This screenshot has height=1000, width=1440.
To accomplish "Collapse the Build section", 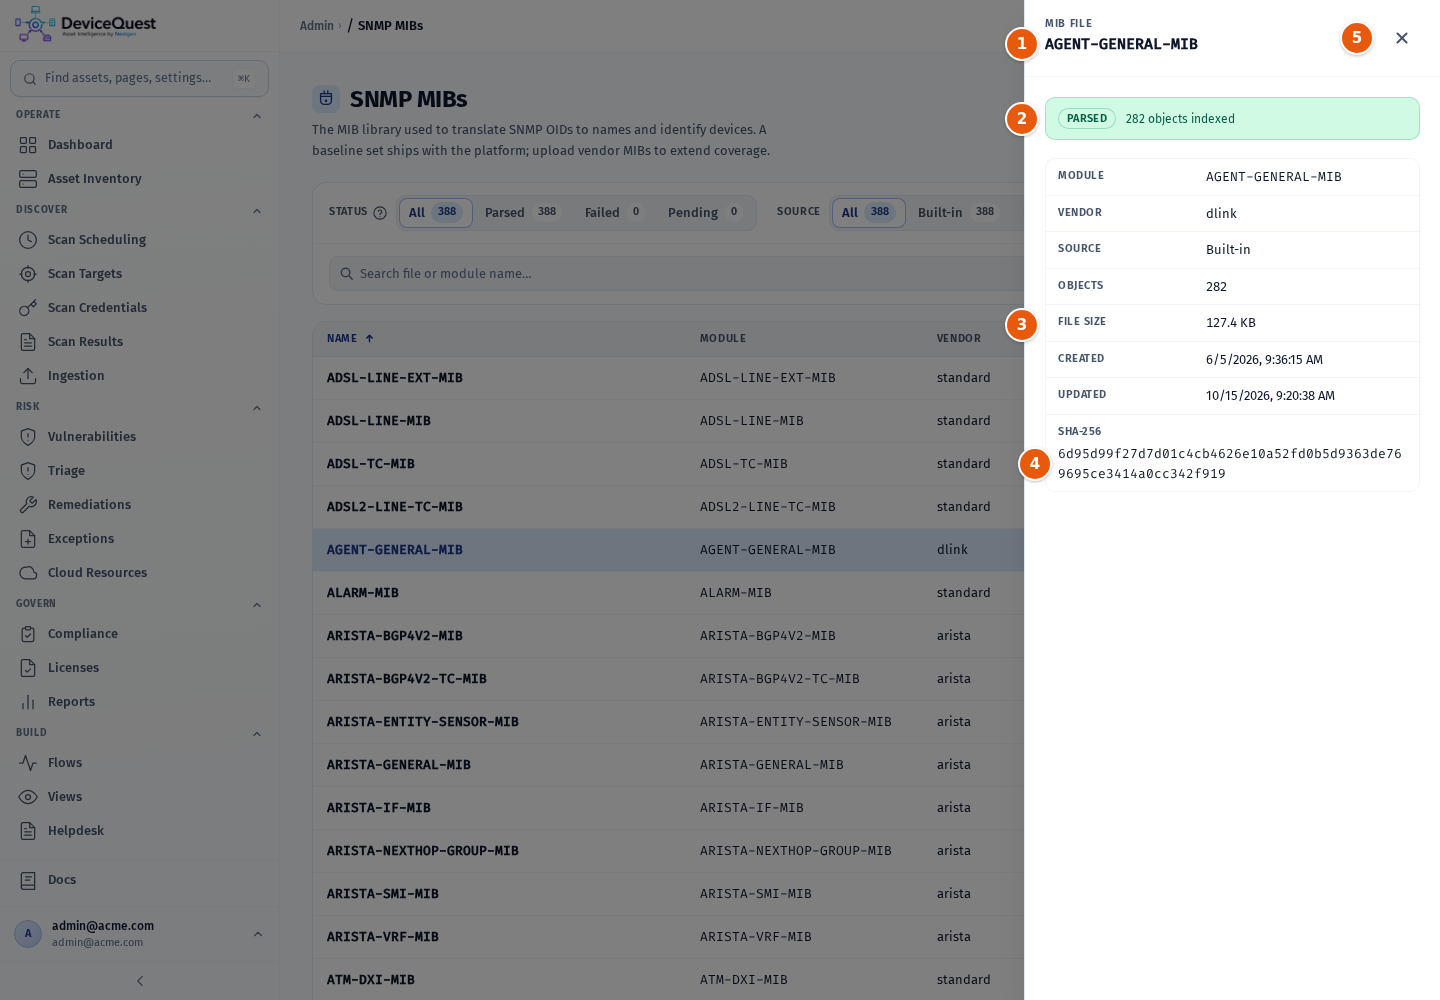I will (x=257, y=734).
